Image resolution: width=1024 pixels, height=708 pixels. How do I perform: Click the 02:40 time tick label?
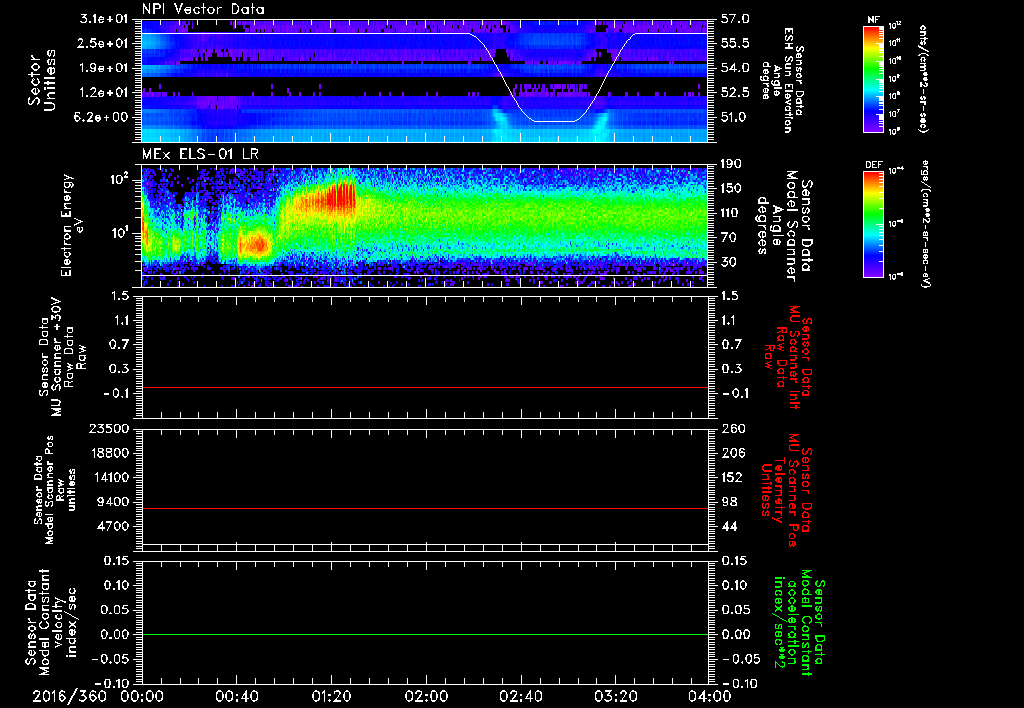click(x=520, y=696)
